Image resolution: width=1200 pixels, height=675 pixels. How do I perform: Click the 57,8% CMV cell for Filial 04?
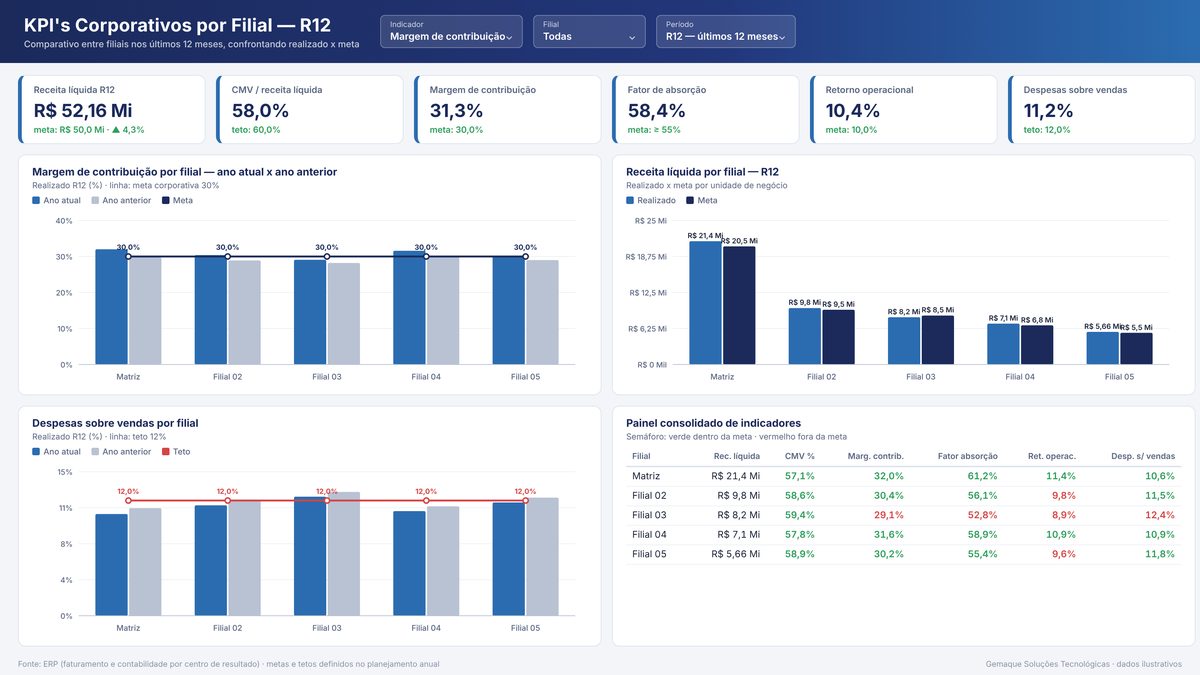799,534
